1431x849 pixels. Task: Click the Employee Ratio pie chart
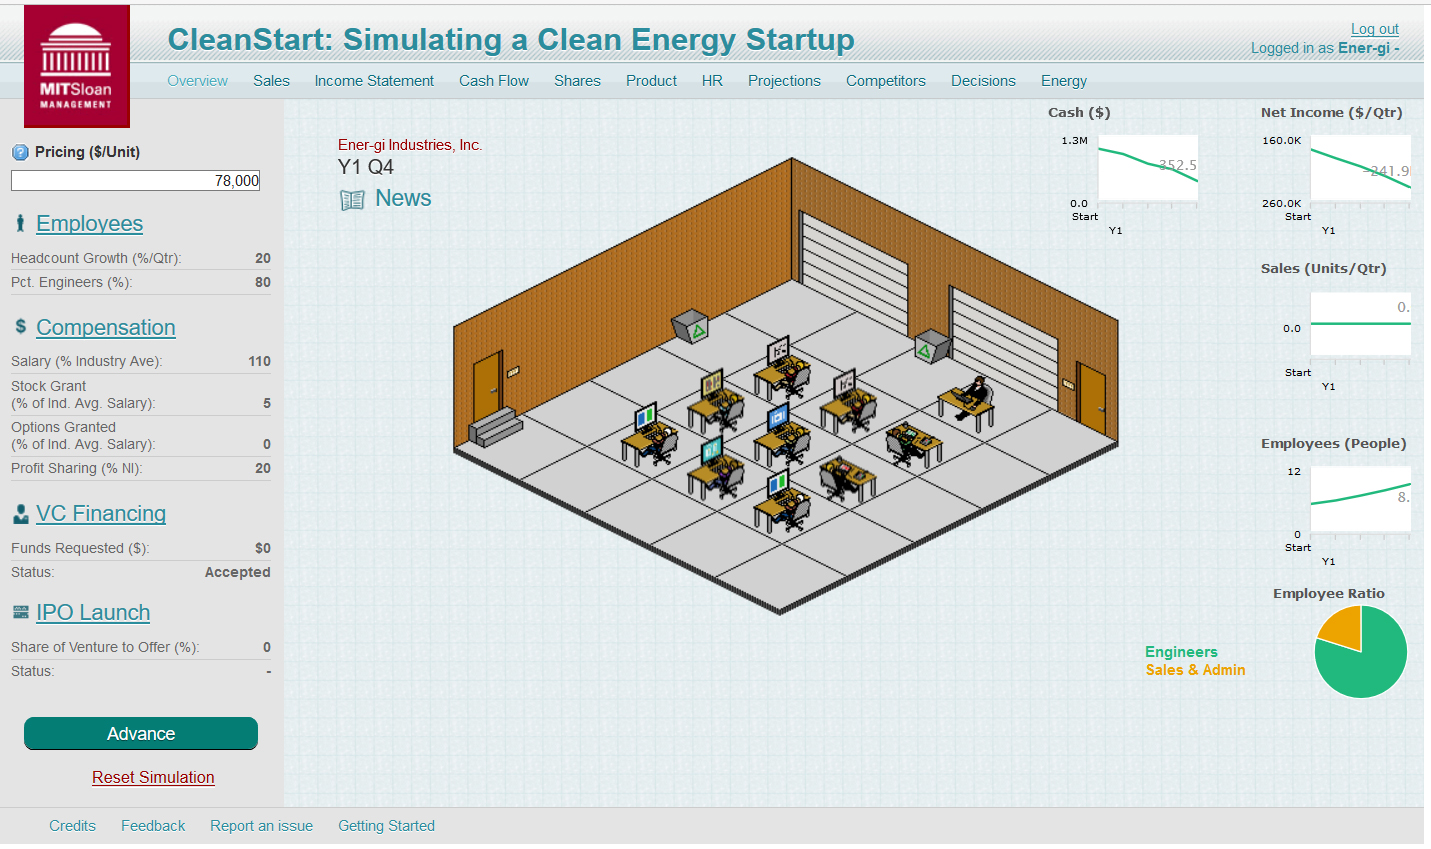(x=1361, y=651)
